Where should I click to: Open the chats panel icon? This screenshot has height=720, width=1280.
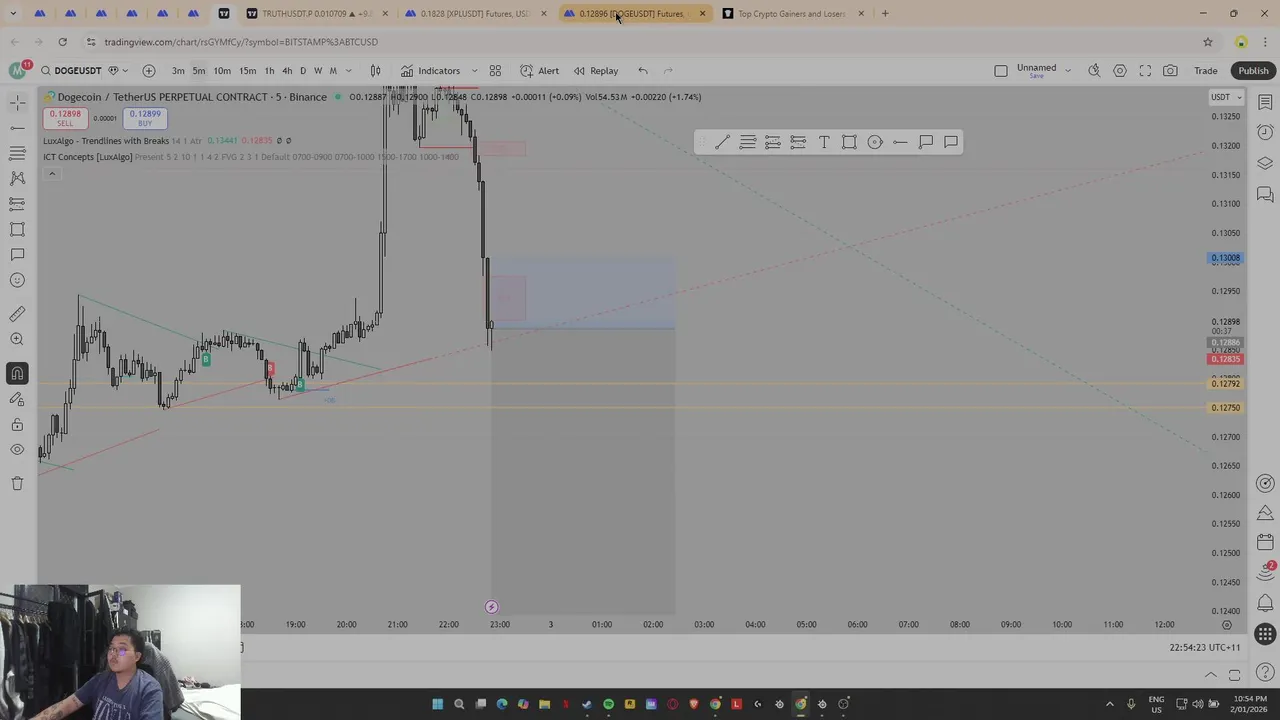pos(1265,194)
